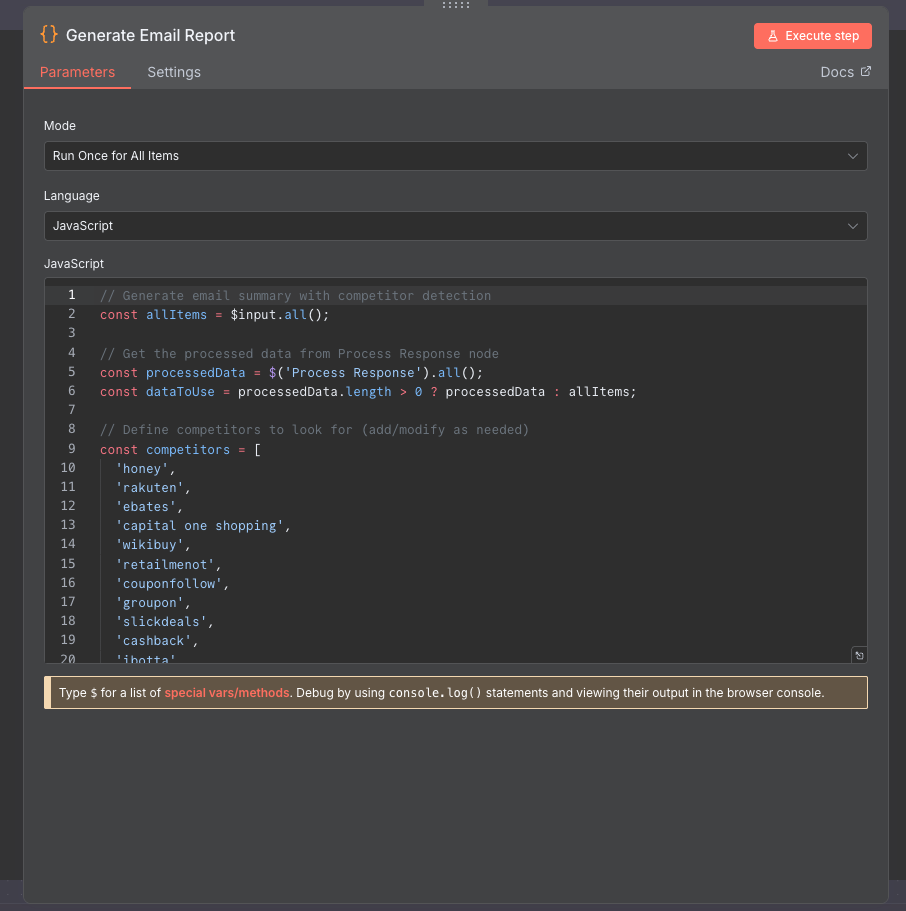
Task: Click the const competitors array line
Action: (180, 449)
